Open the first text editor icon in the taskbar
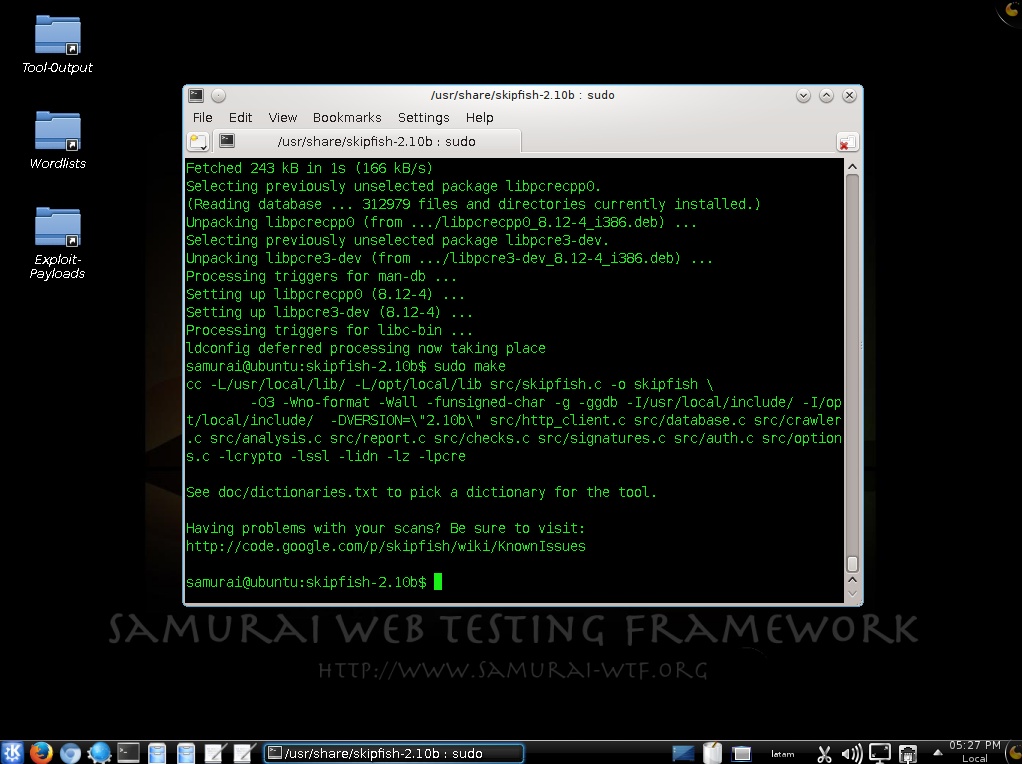This screenshot has width=1022, height=764. pyautogui.click(x=214, y=753)
